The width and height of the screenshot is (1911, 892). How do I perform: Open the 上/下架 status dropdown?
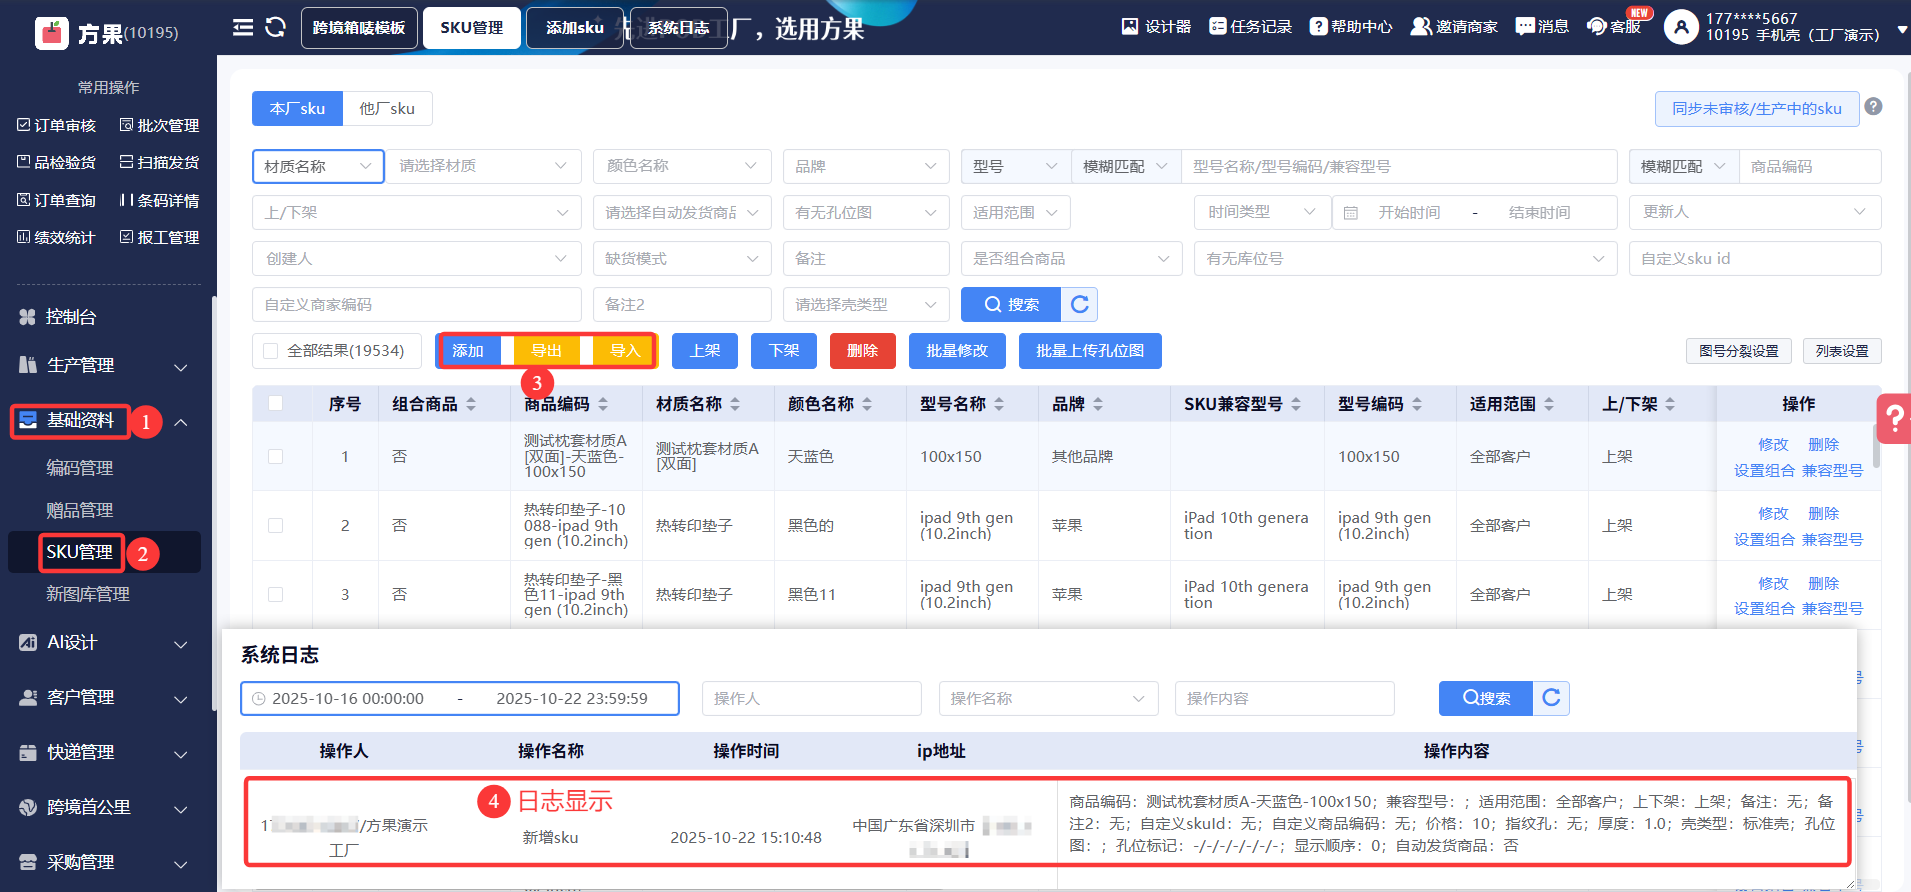click(x=417, y=212)
